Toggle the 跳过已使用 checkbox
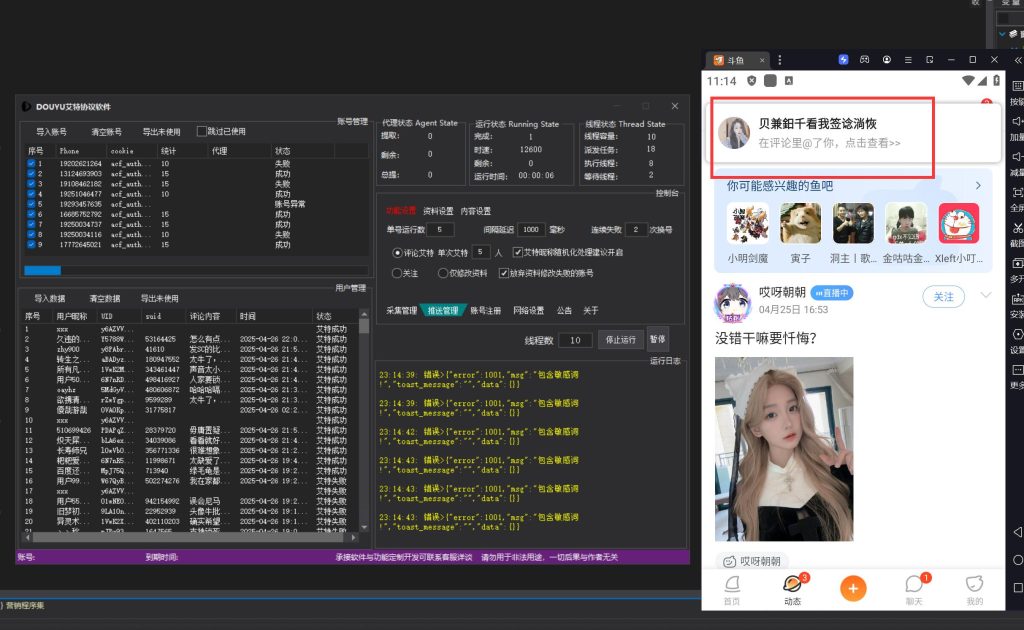This screenshot has height=630, width=1024. (202, 131)
